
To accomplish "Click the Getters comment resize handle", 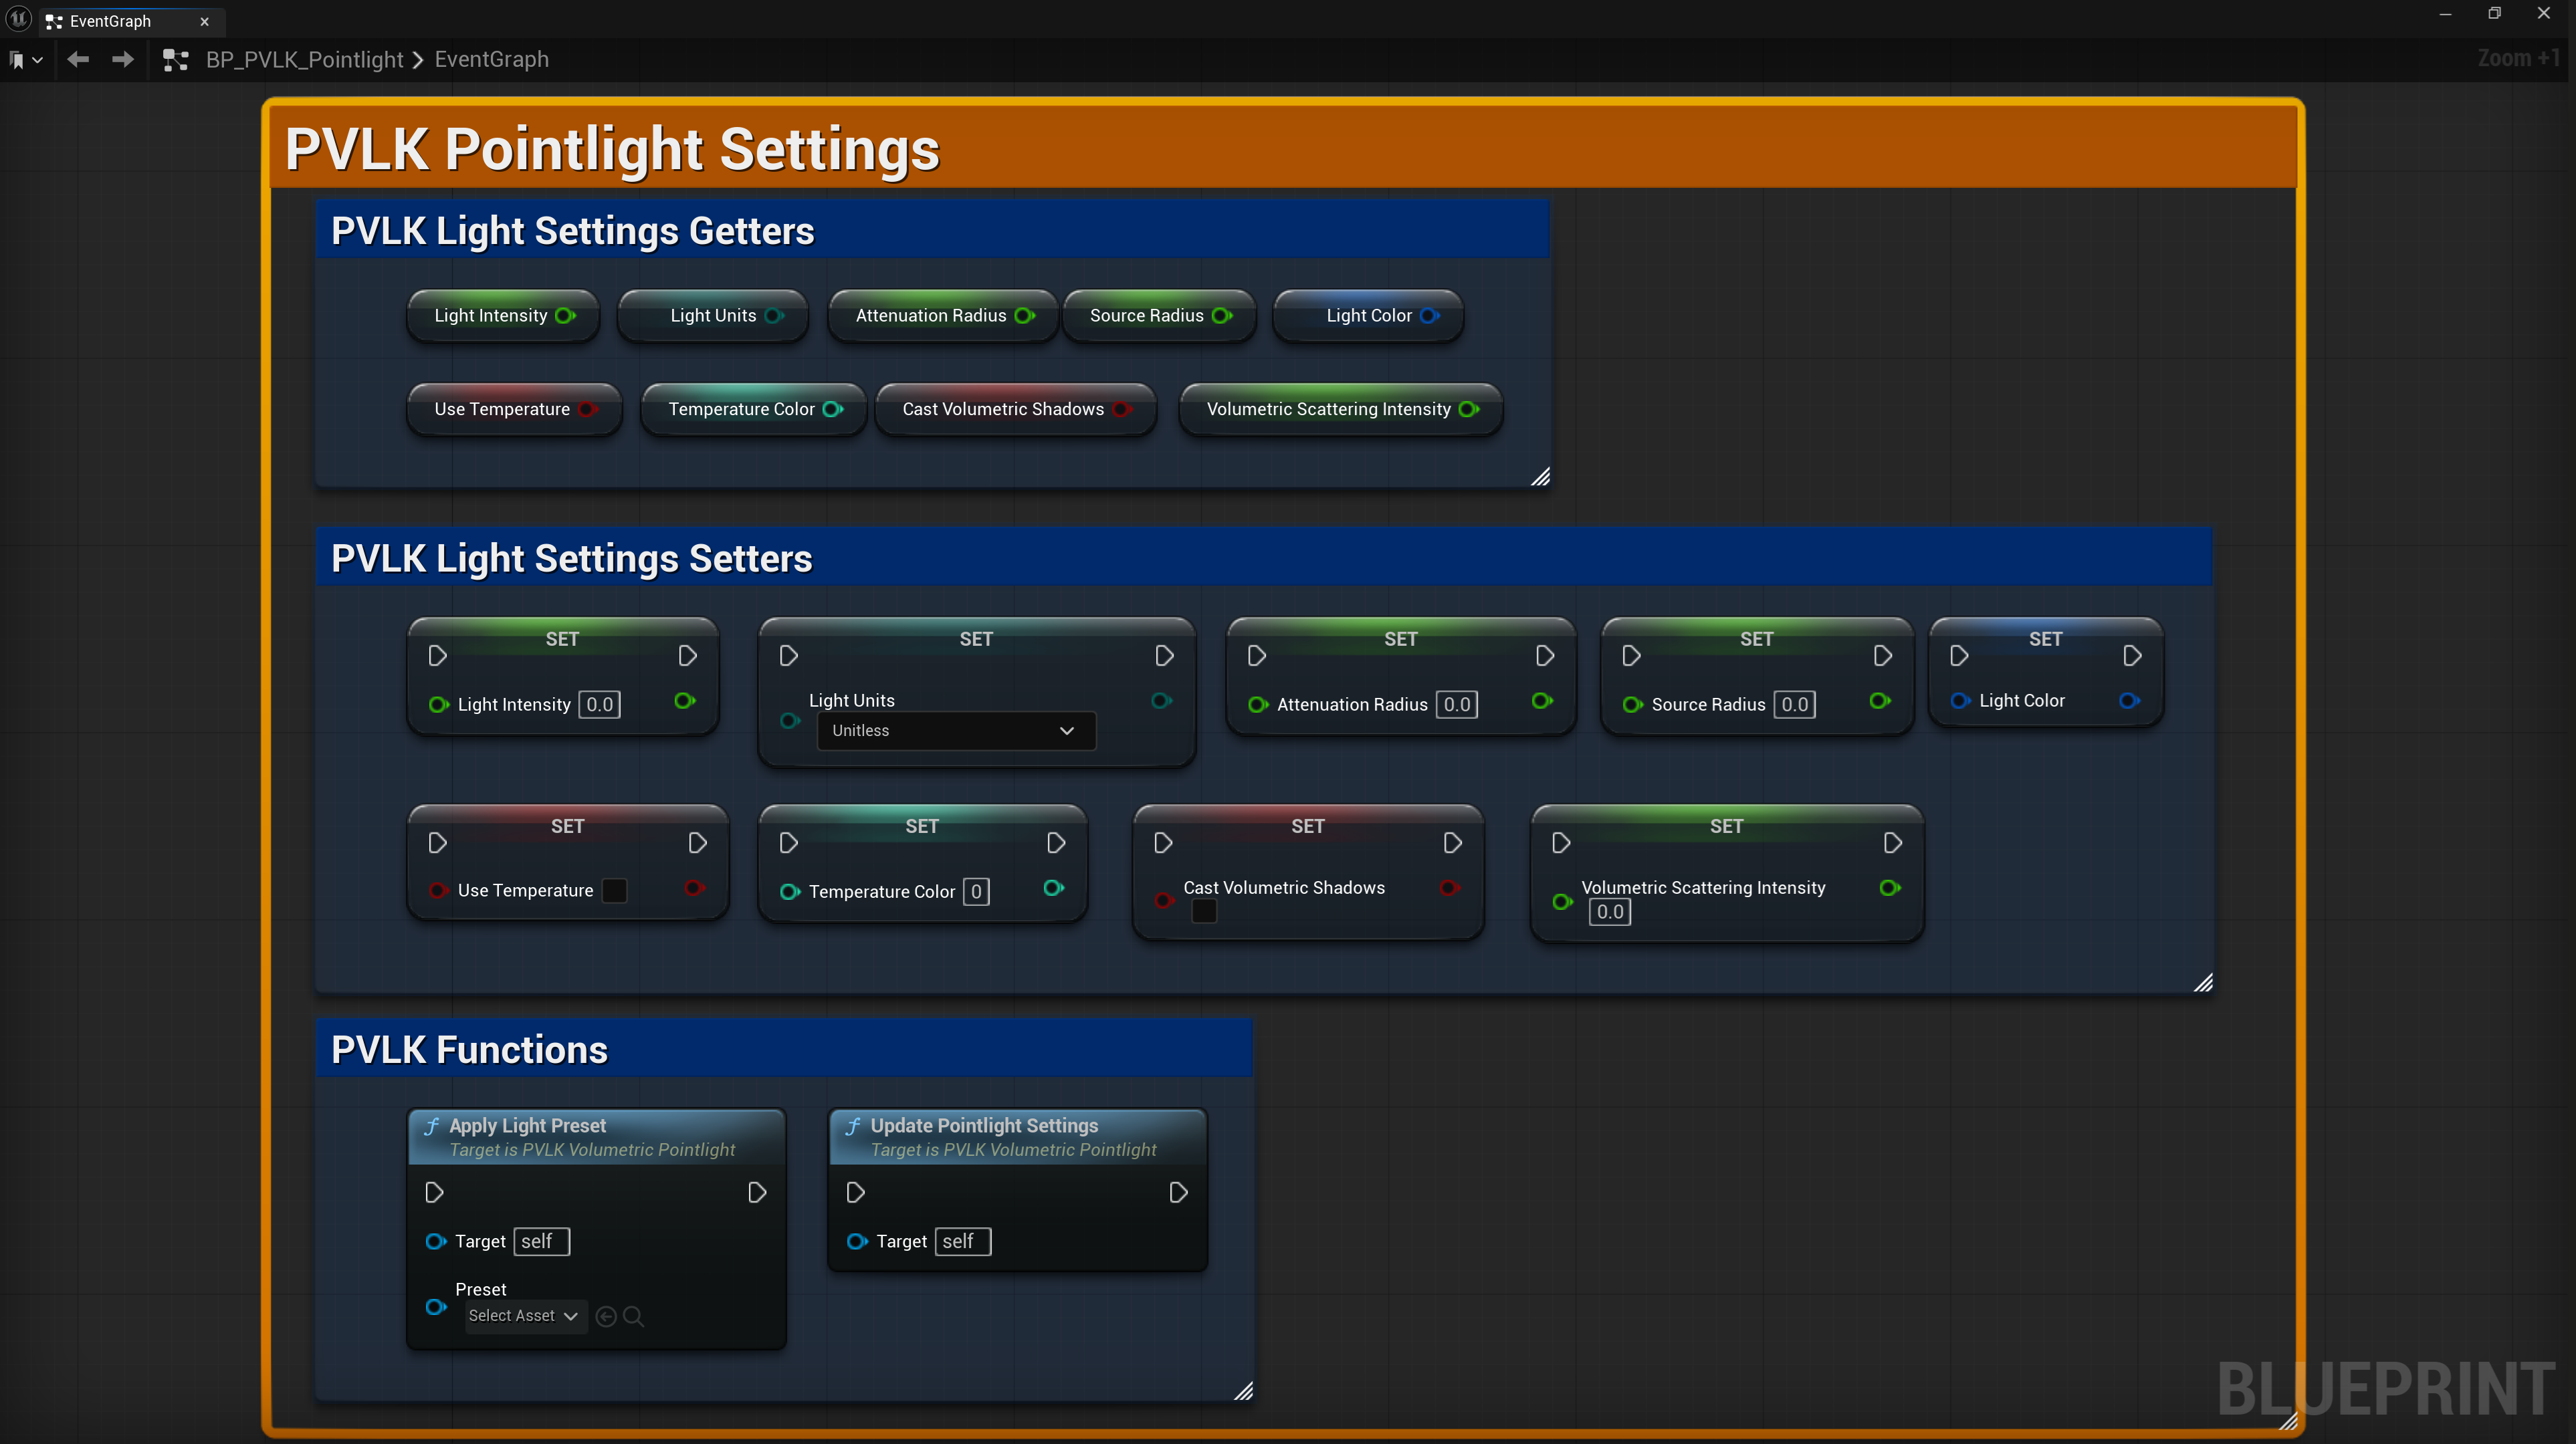I will [x=1540, y=477].
